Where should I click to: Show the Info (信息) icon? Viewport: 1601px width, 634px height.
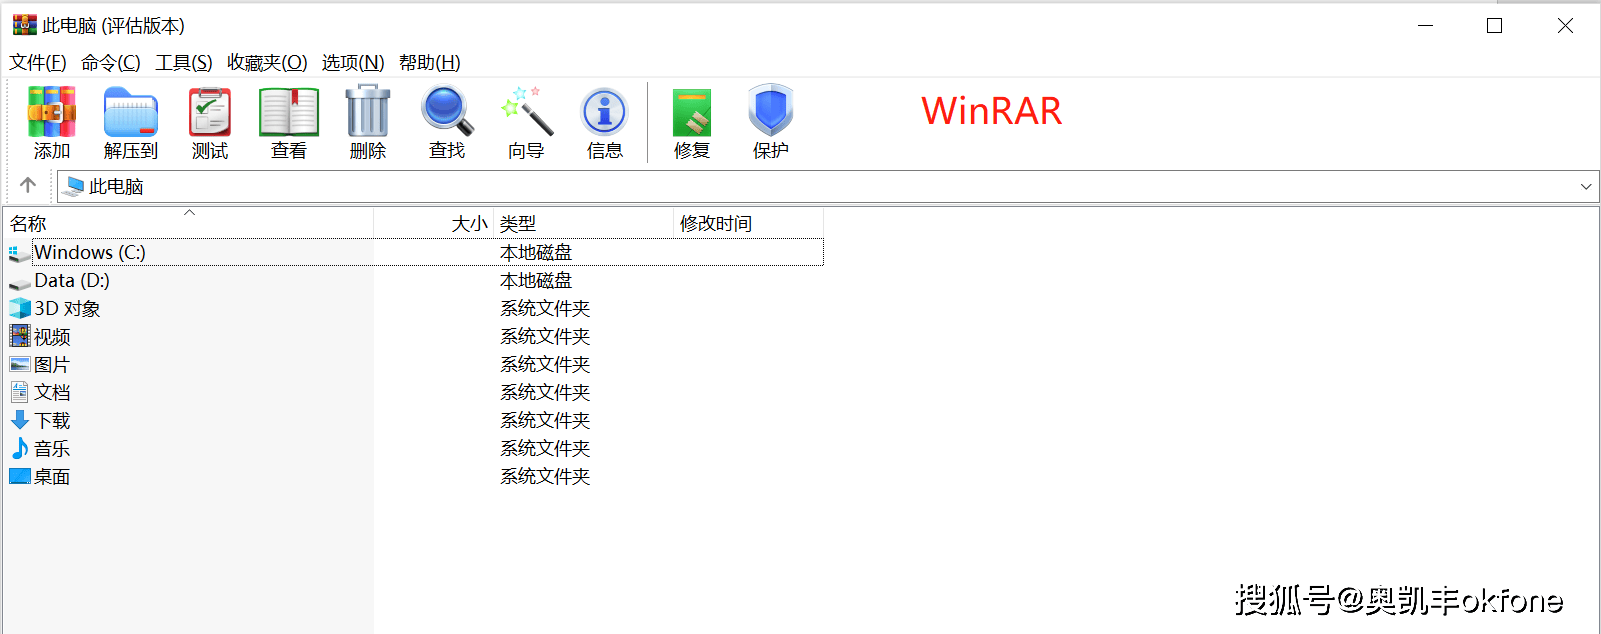(604, 112)
